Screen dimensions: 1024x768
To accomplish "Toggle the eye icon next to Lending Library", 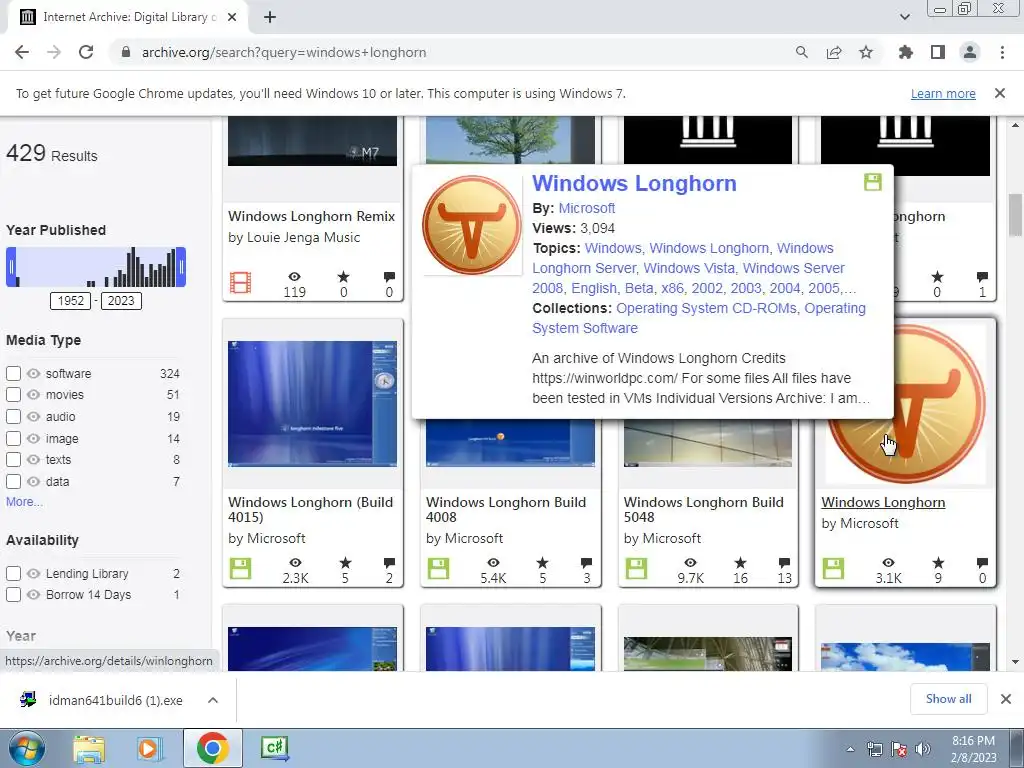I will tap(33, 573).
